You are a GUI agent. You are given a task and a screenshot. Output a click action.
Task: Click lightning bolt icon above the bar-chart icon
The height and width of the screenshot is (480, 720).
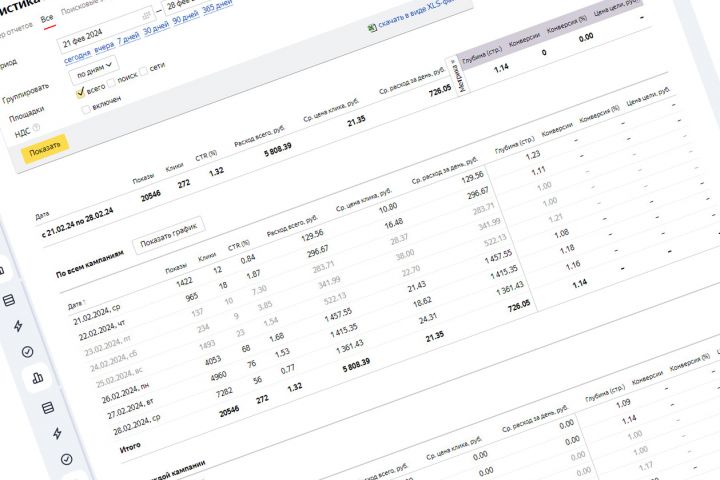point(18,326)
